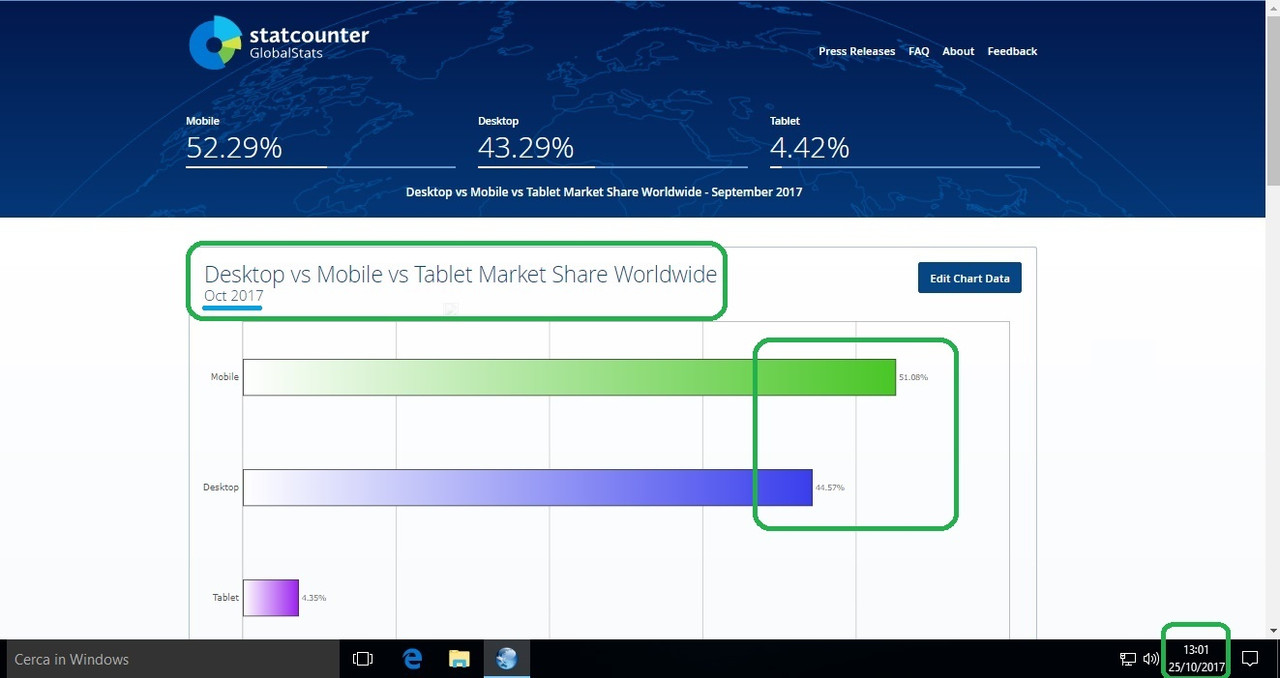This screenshot has height=678, width=1280.
Task: Open the network icon in system tray
Action: 1127,659
